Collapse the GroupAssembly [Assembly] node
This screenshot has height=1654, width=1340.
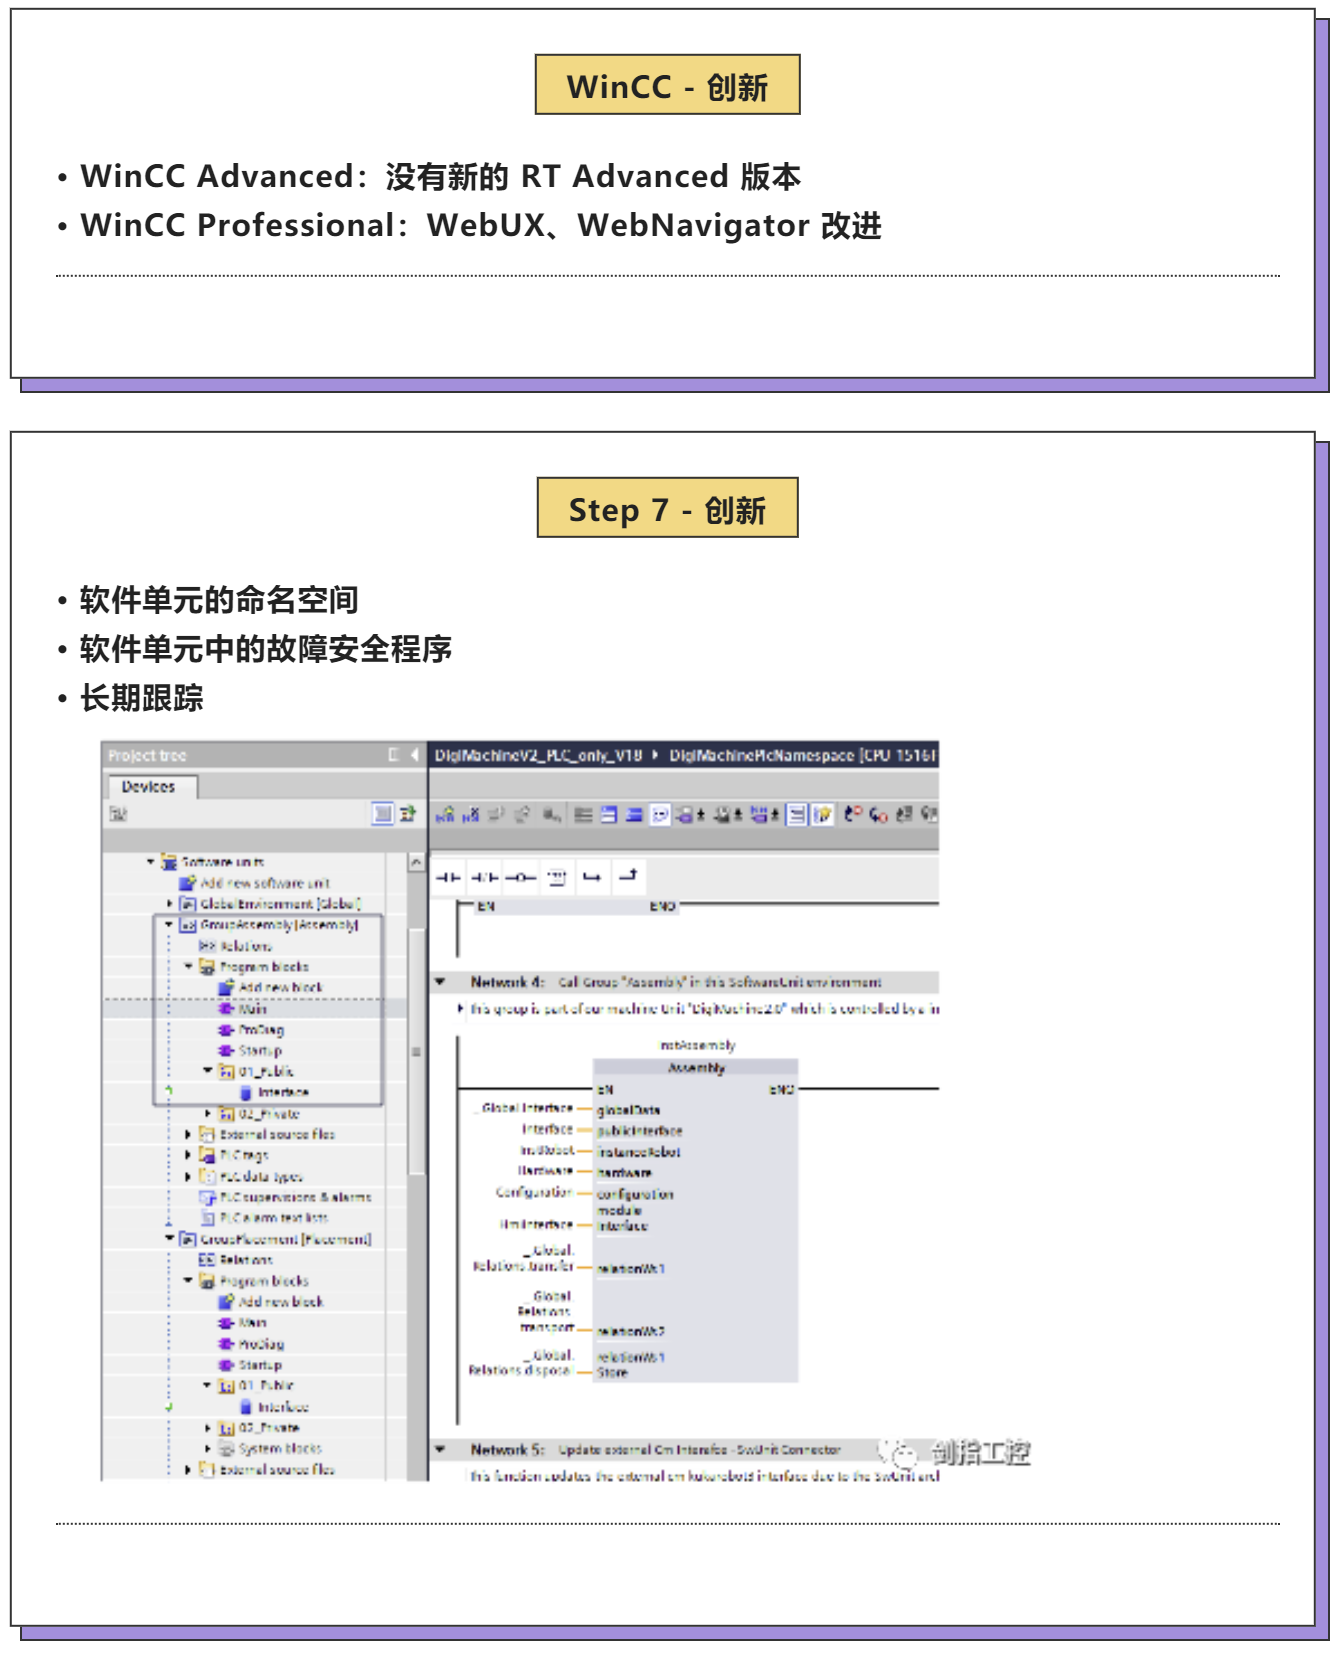(169, 924)
